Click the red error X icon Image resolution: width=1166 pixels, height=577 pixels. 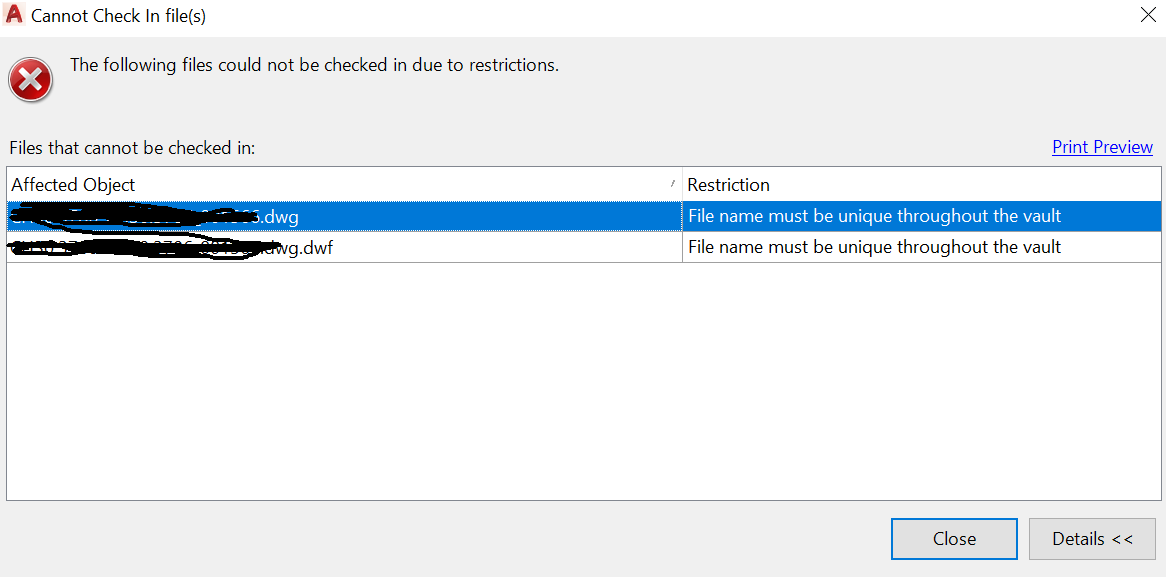tap(31, 79)
